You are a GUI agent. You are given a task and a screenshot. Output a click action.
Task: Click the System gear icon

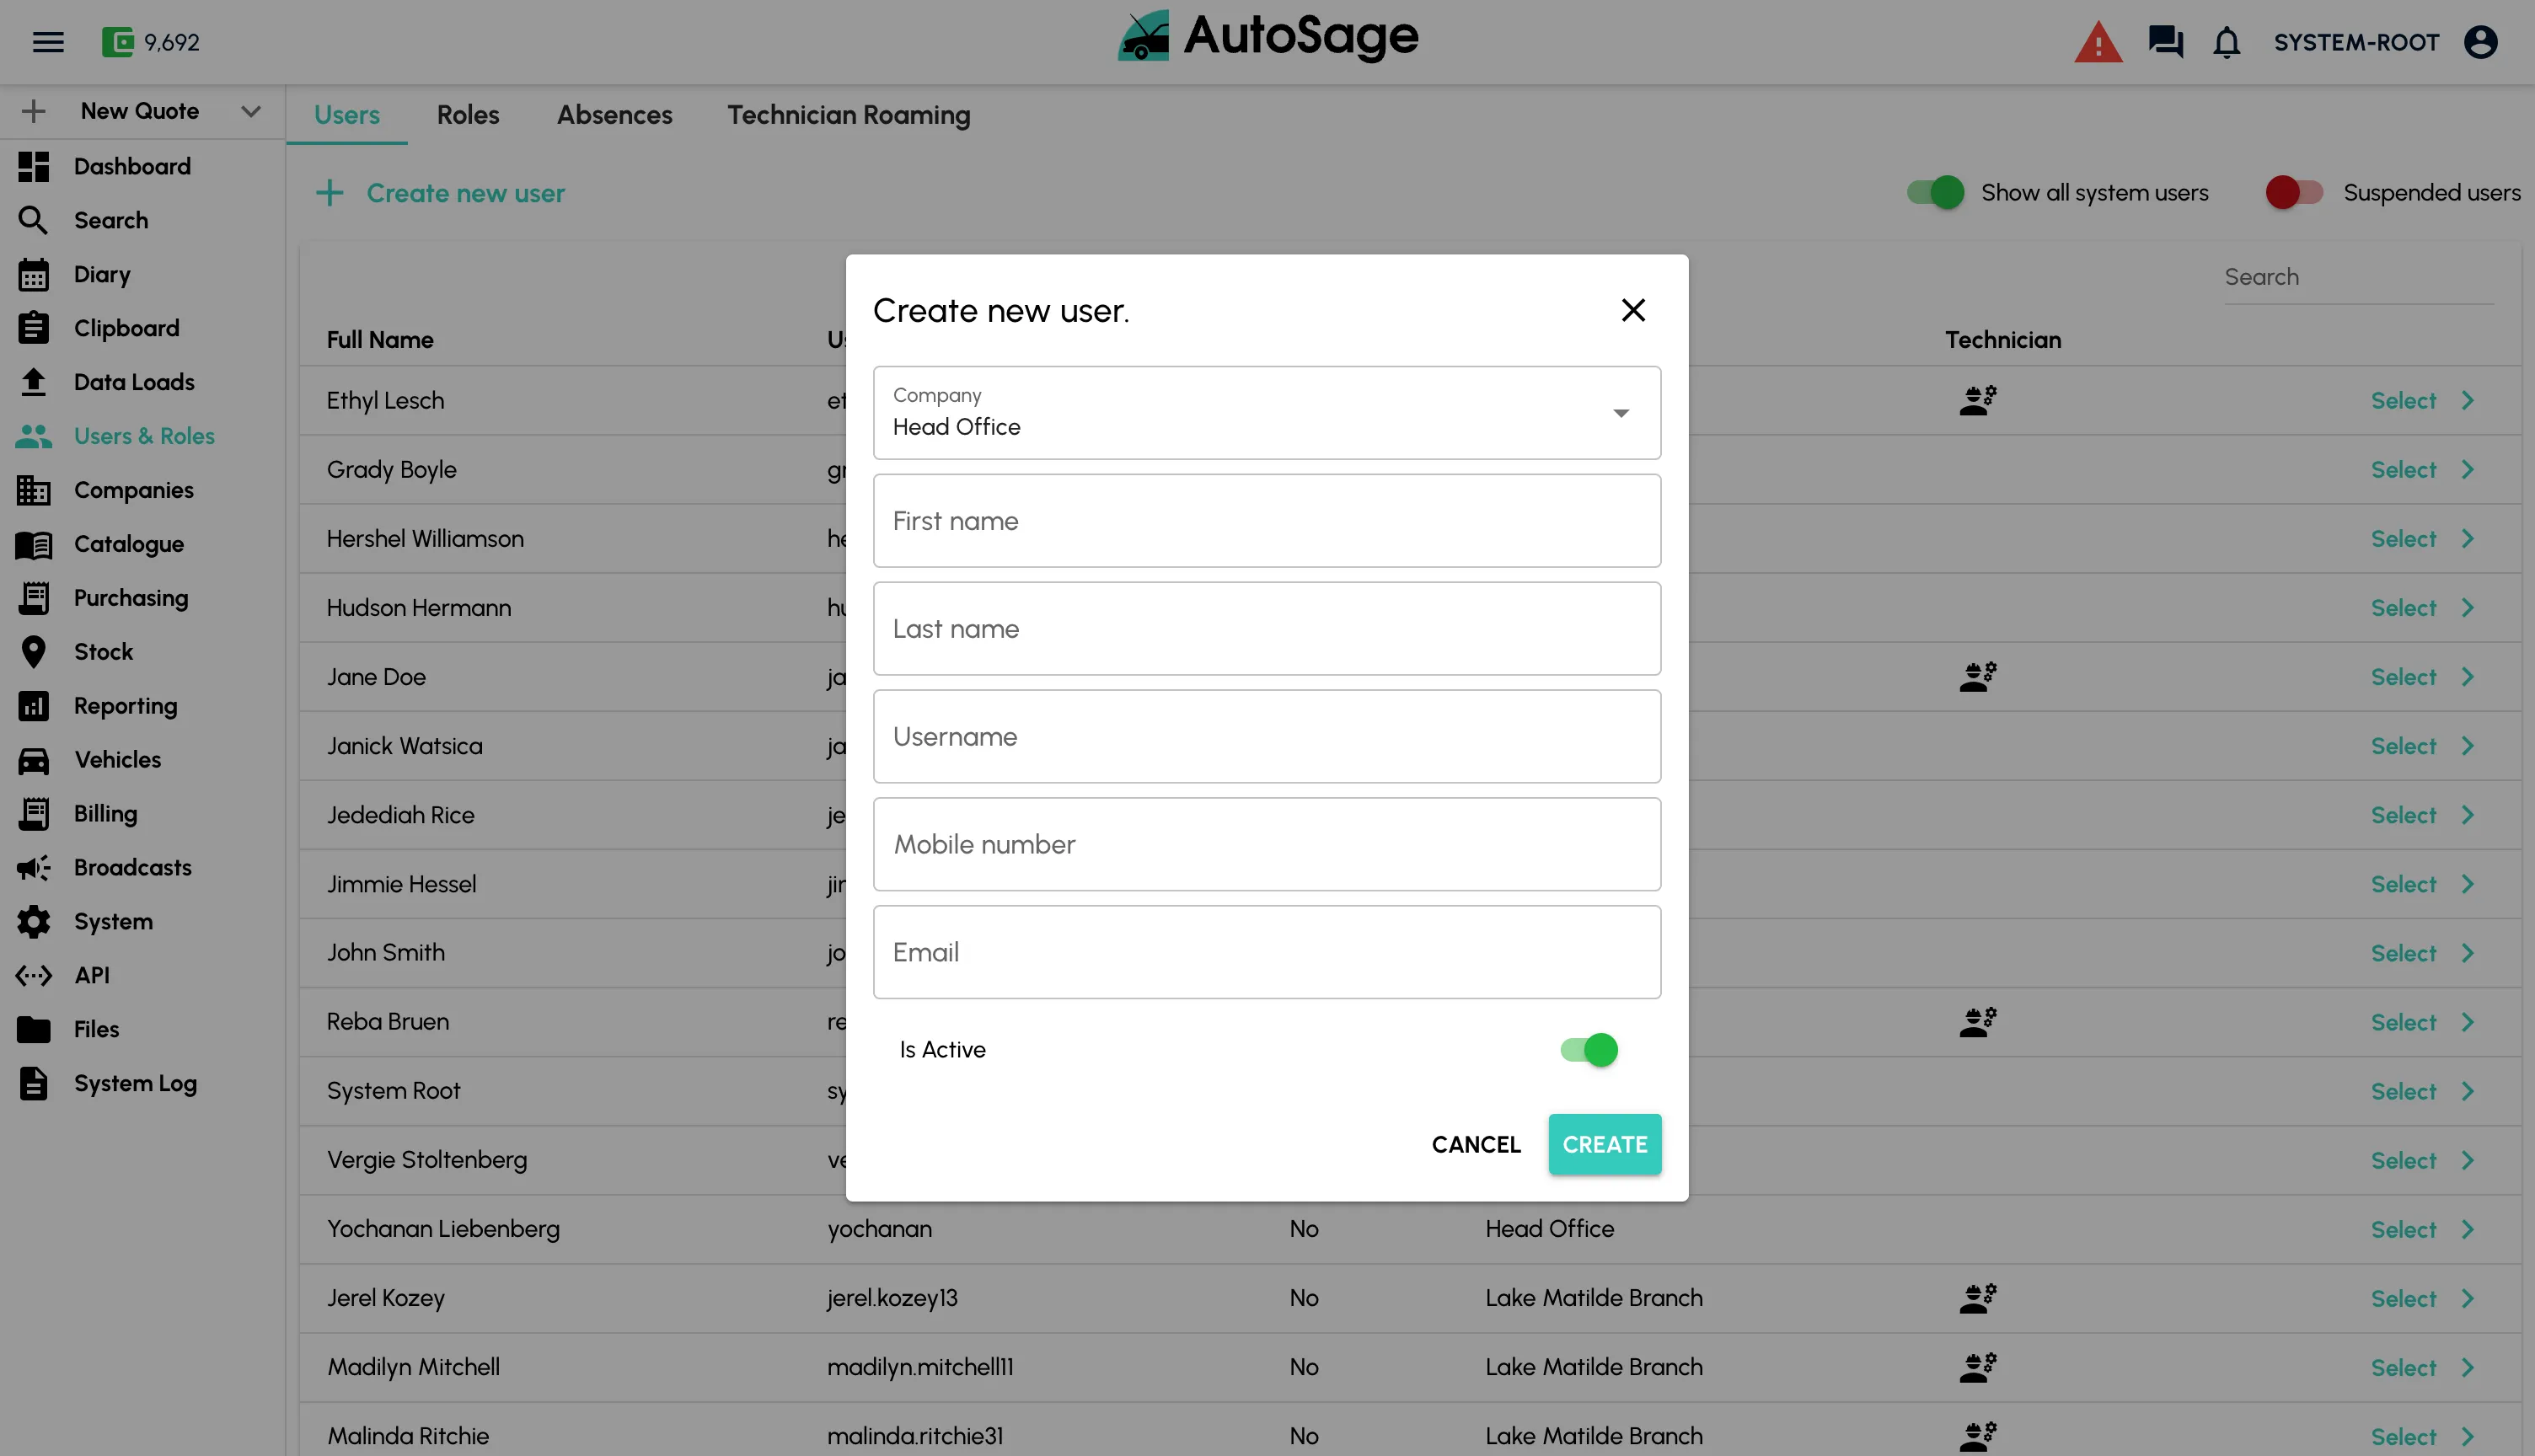point(33,922)
